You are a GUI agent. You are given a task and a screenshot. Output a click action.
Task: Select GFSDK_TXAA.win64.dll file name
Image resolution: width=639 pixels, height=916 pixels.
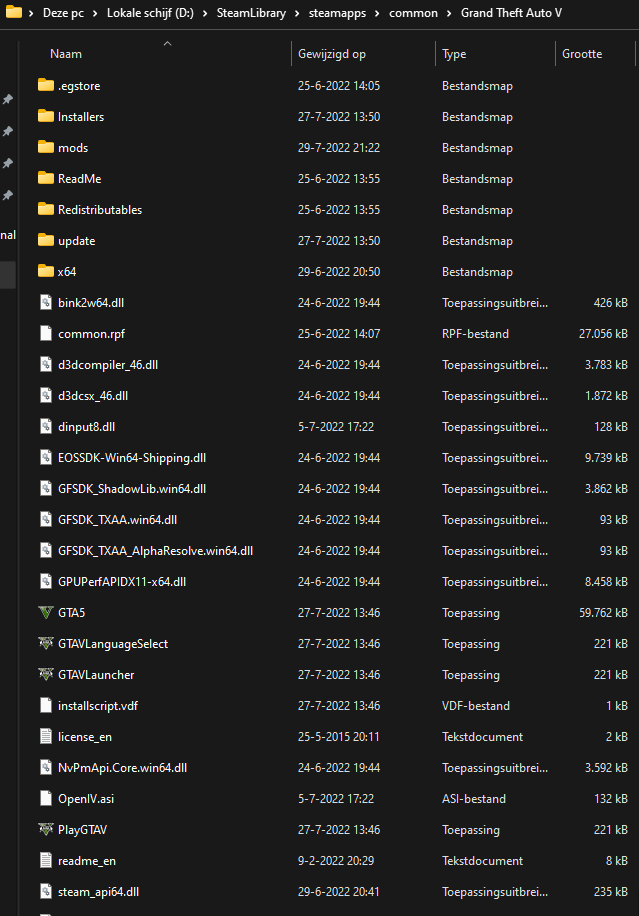coord(117,519)
